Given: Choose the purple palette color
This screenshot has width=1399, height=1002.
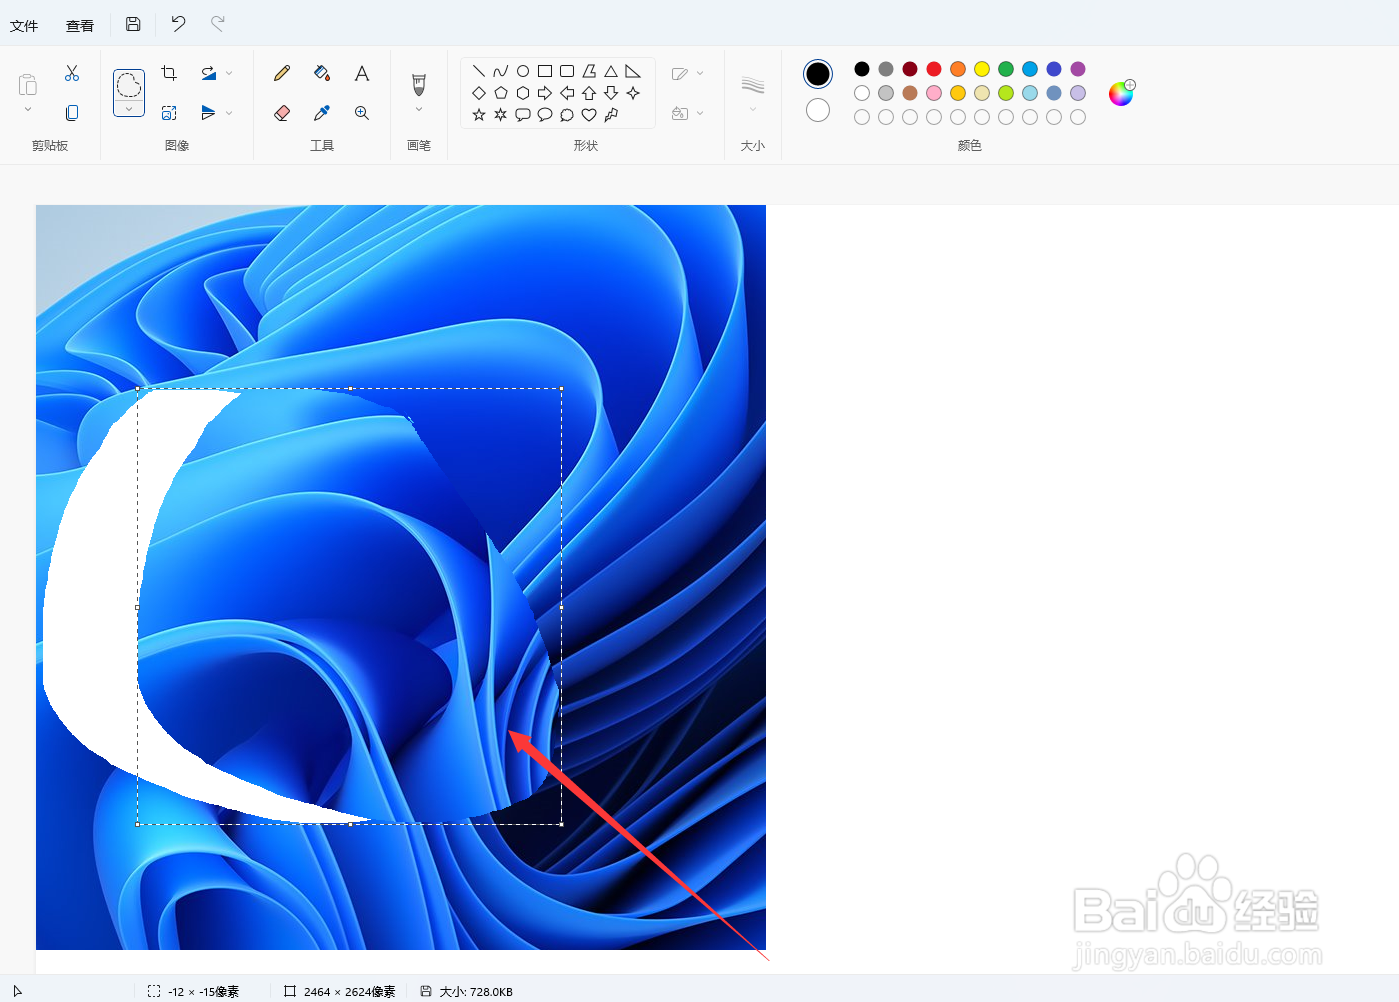Looking at the screenshot, I should click(x=1078, y=69).
